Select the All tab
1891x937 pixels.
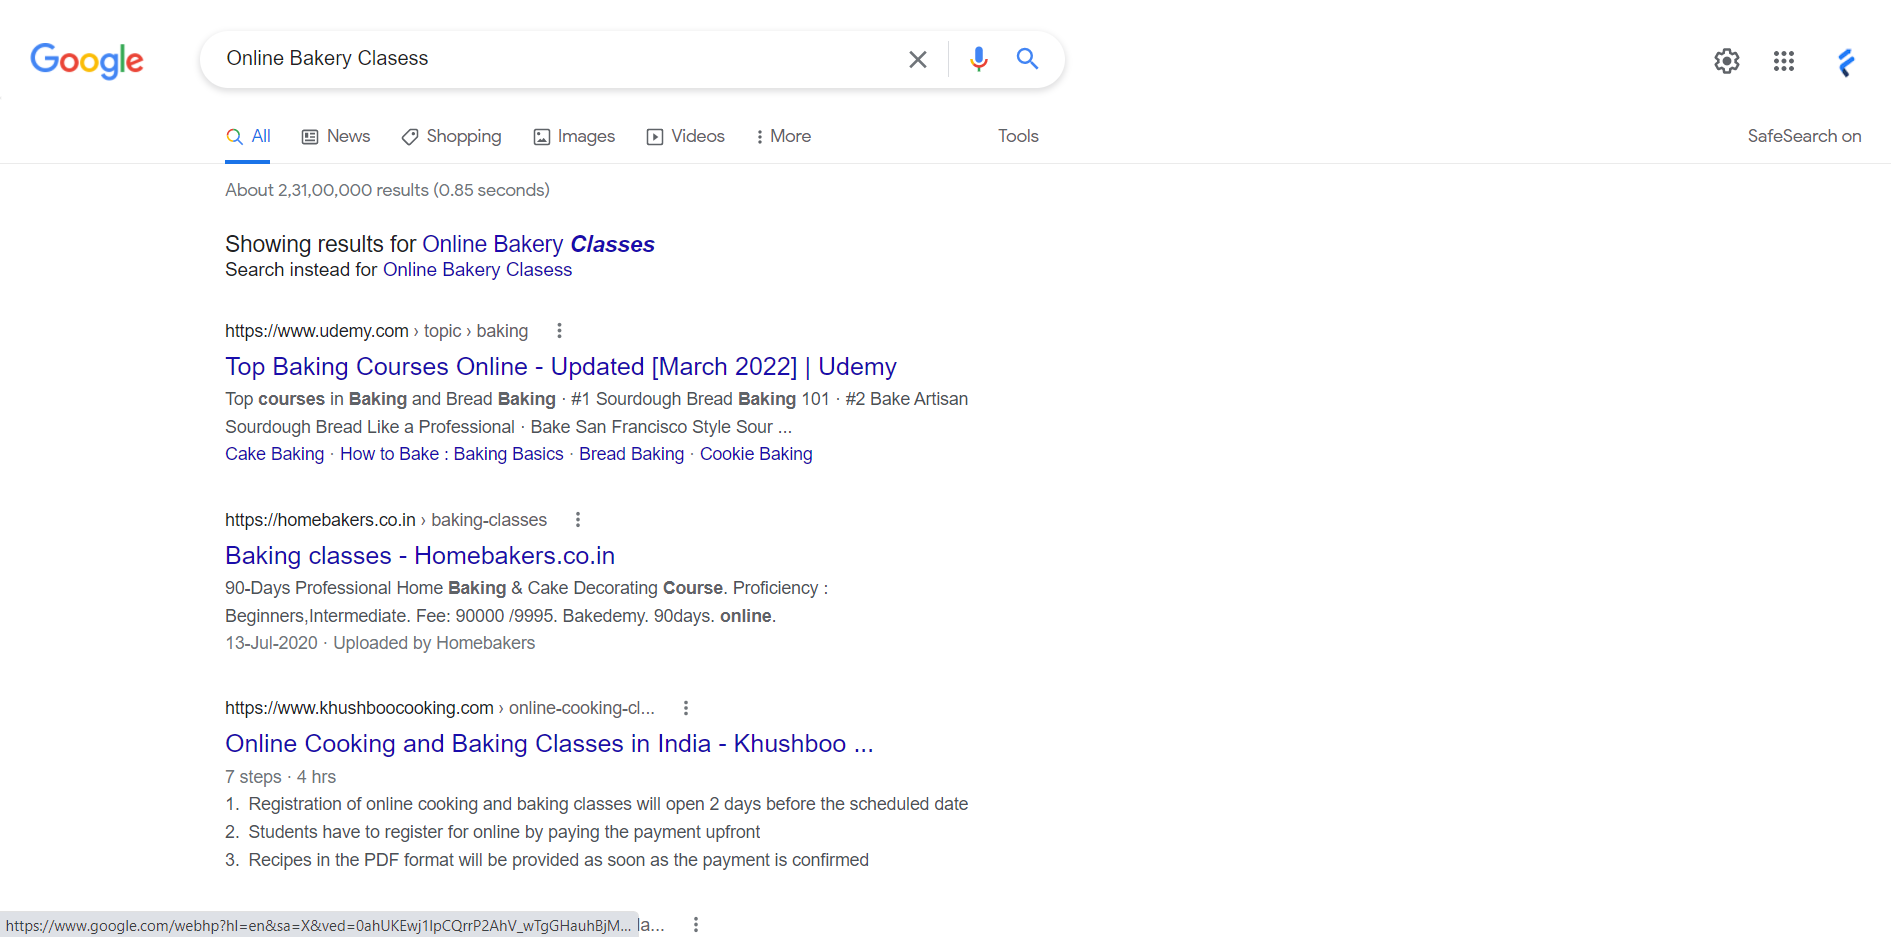point(248,137)
